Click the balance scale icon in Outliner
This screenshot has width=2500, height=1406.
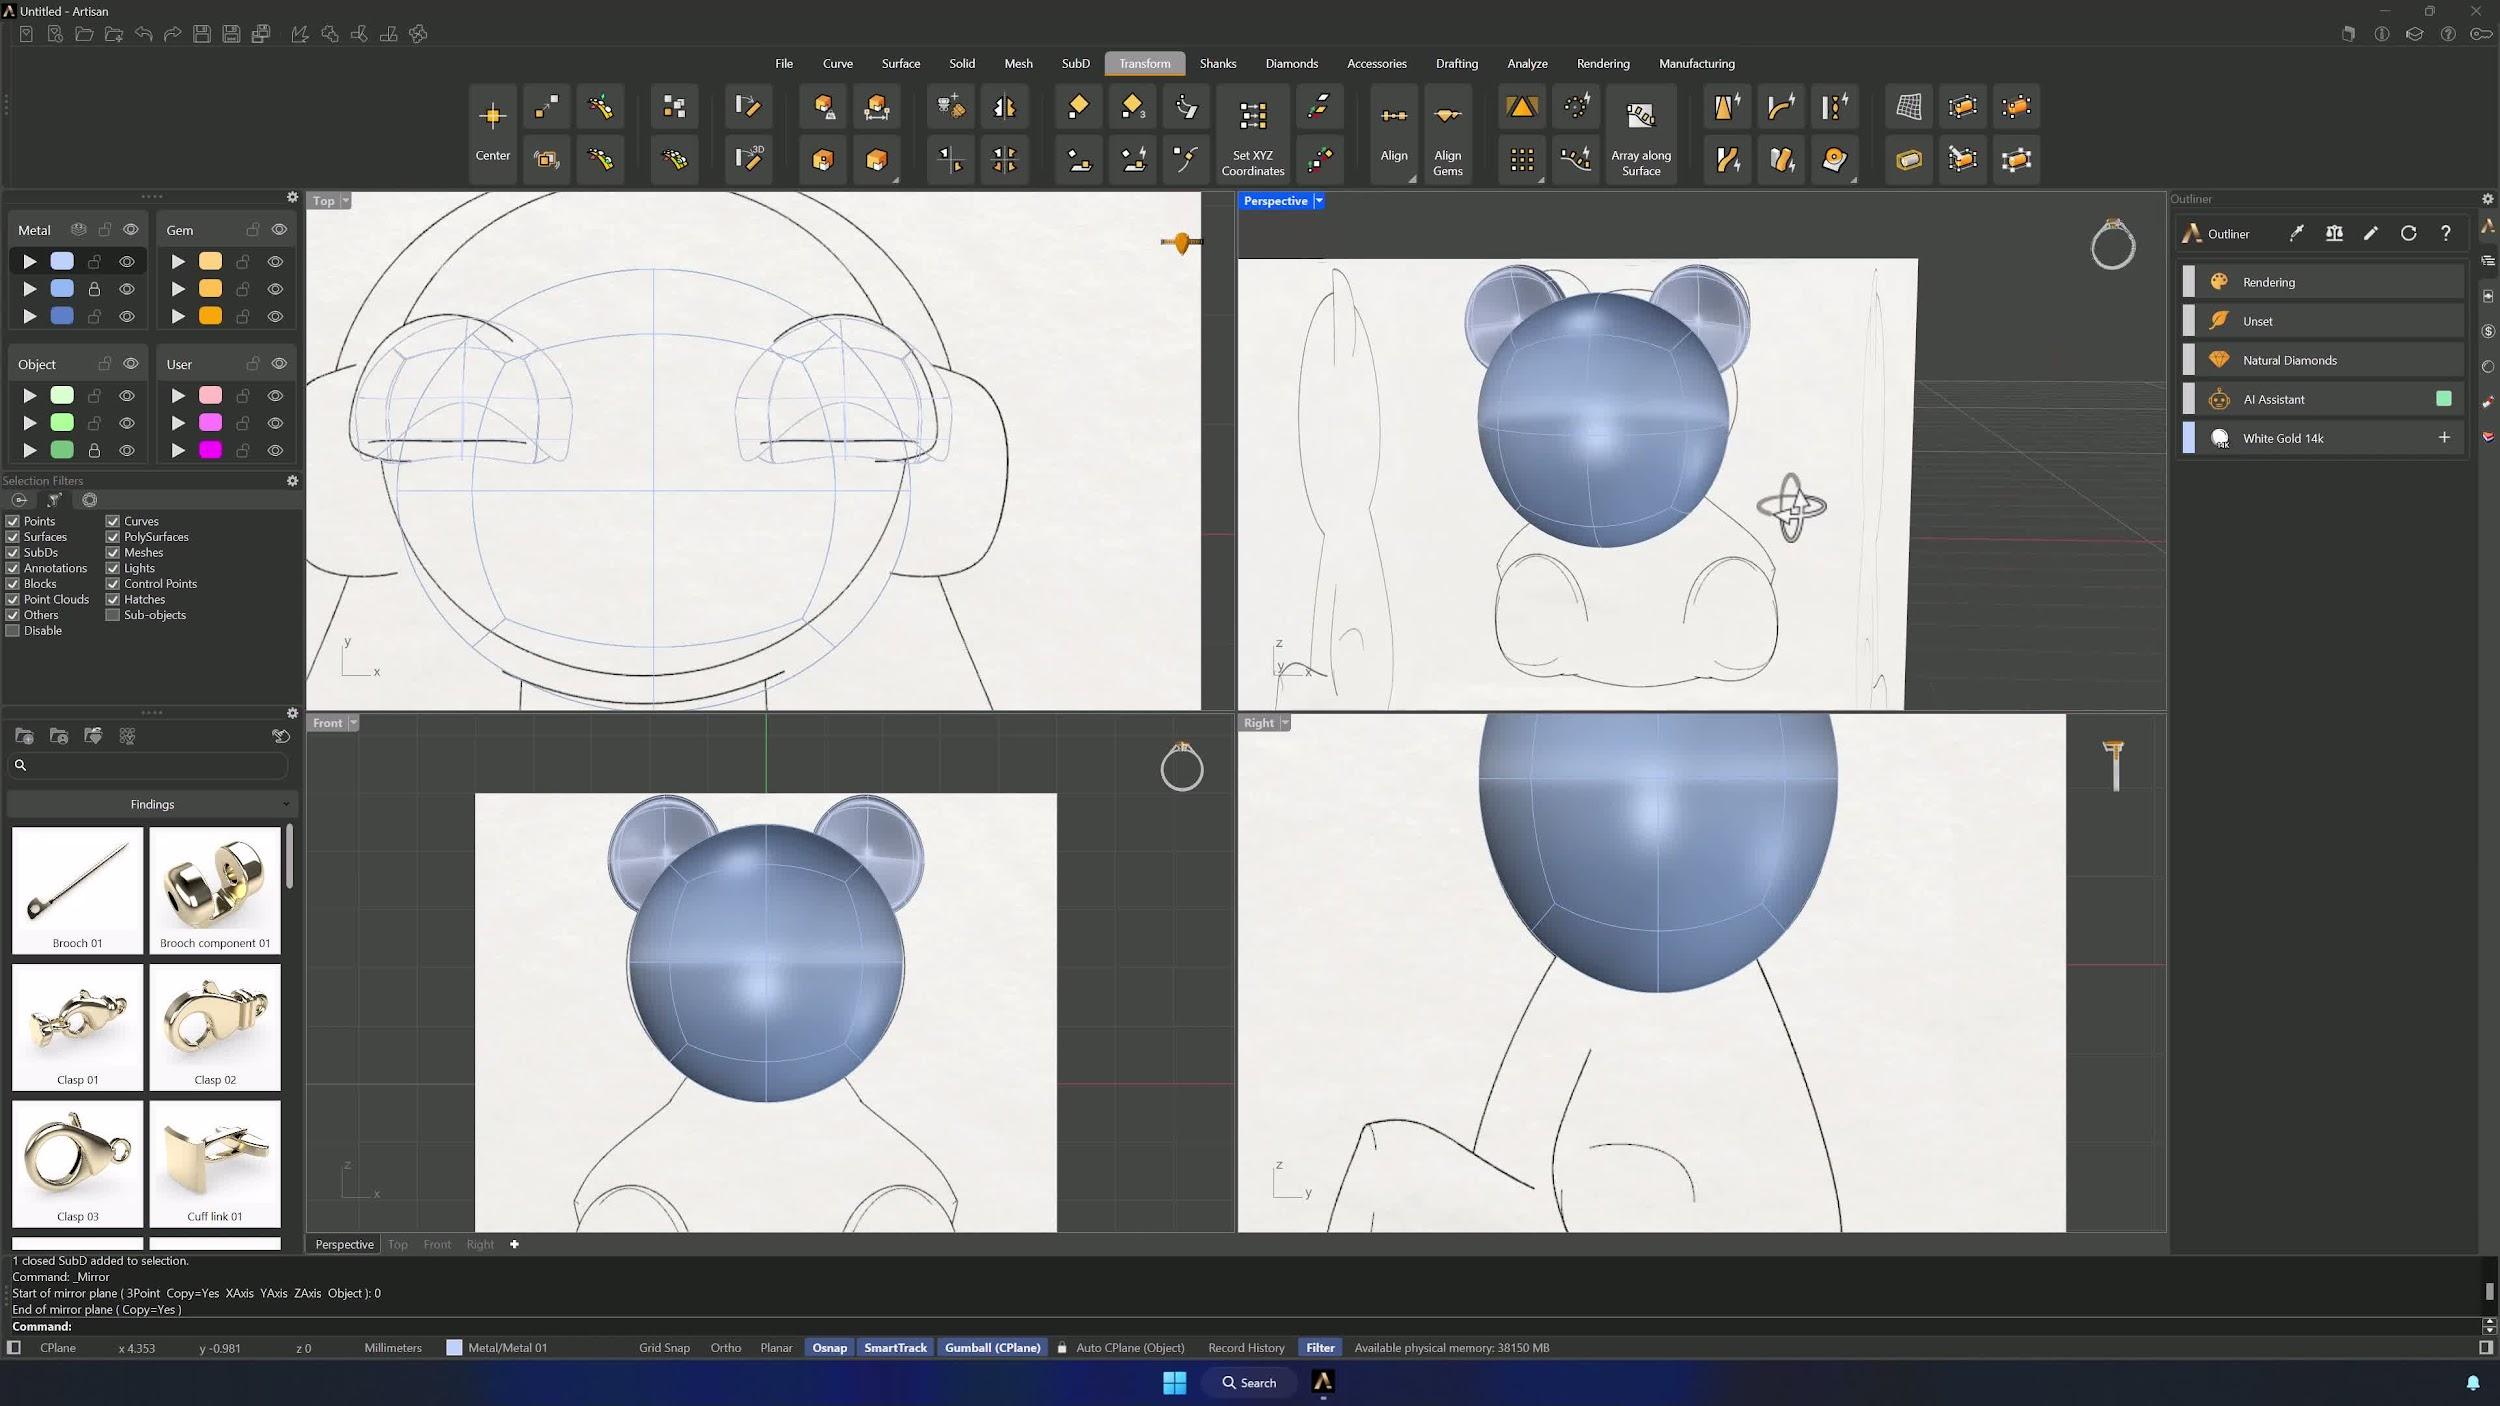pyautogui.click(x=2334, y=233)
